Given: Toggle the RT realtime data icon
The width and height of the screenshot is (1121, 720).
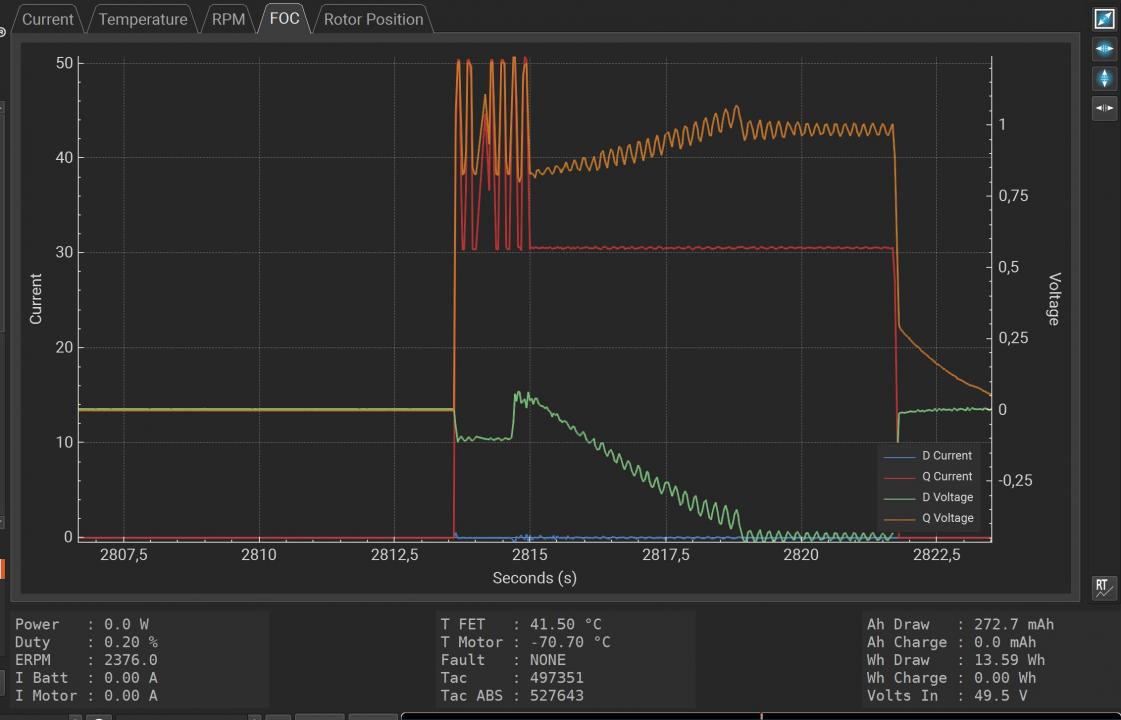Looking at the screenshot, I should coord(1104,588).
